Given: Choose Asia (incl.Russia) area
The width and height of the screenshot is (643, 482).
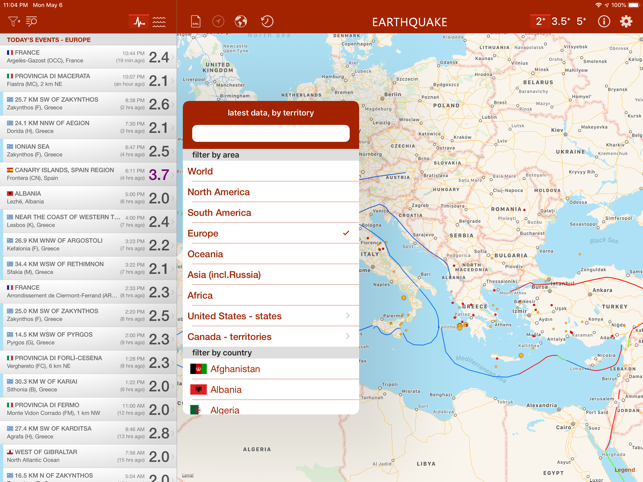Looking at the screenshot, I should pyautogui.click(x=271, y=275).
